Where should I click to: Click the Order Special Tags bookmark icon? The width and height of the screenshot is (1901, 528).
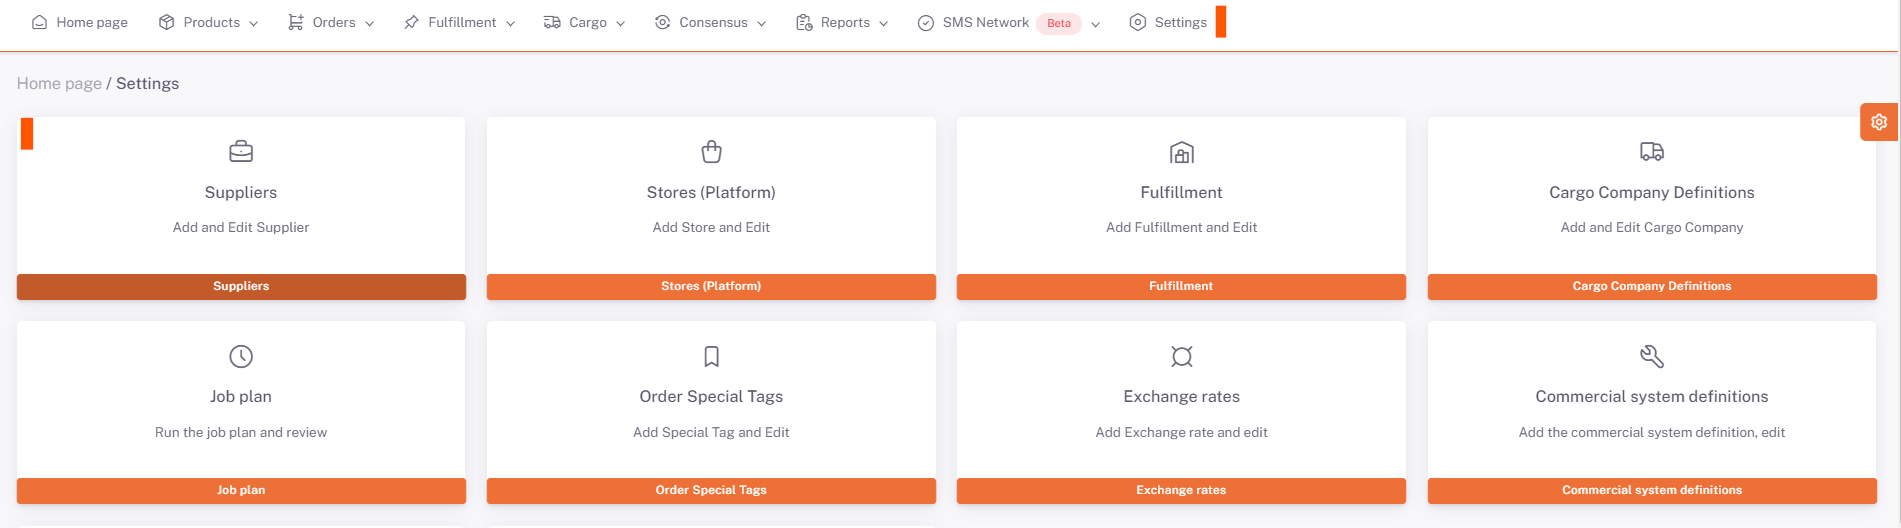tap(711, 356)
